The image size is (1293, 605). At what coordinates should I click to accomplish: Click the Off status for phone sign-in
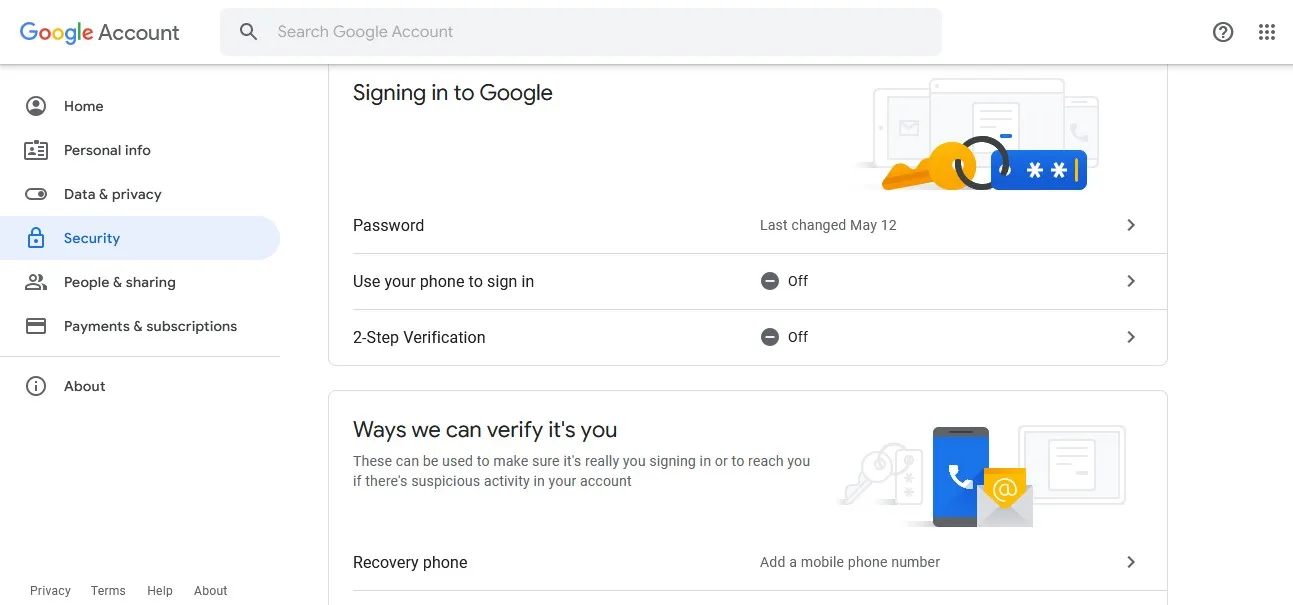[x=785, y=281]
